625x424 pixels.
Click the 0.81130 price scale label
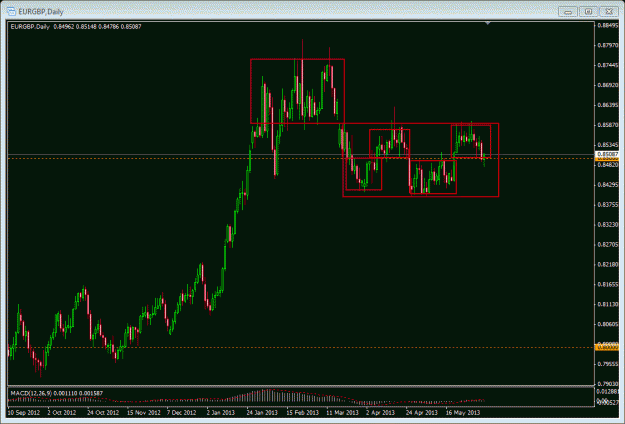[x=607, y=304]
